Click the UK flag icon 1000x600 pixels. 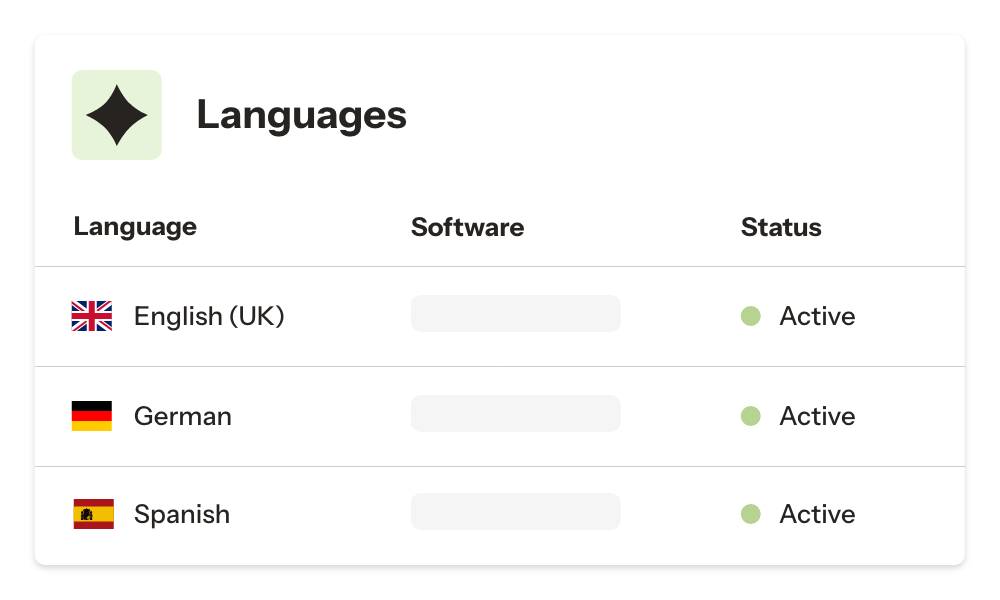[92, 316]
